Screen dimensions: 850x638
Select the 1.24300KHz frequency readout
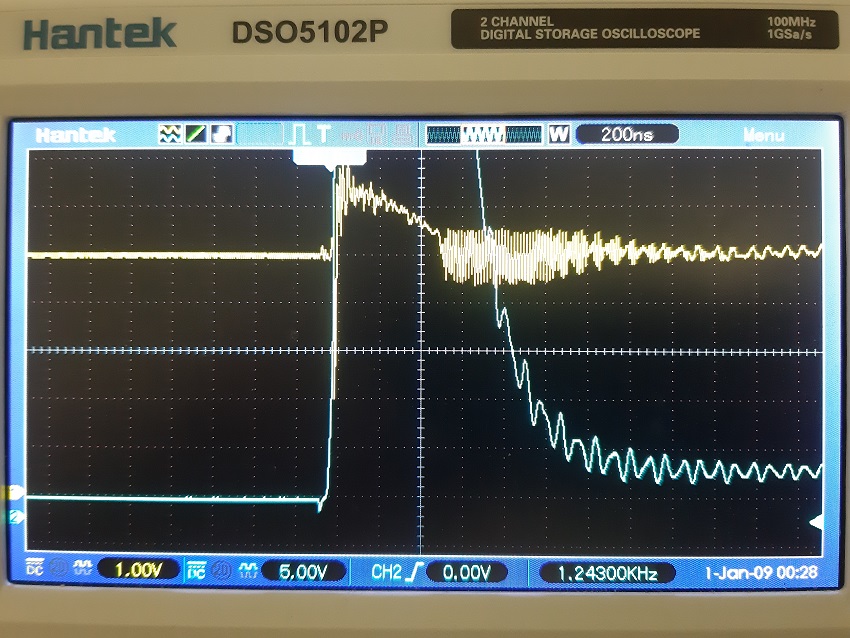[x=608, y=573]
